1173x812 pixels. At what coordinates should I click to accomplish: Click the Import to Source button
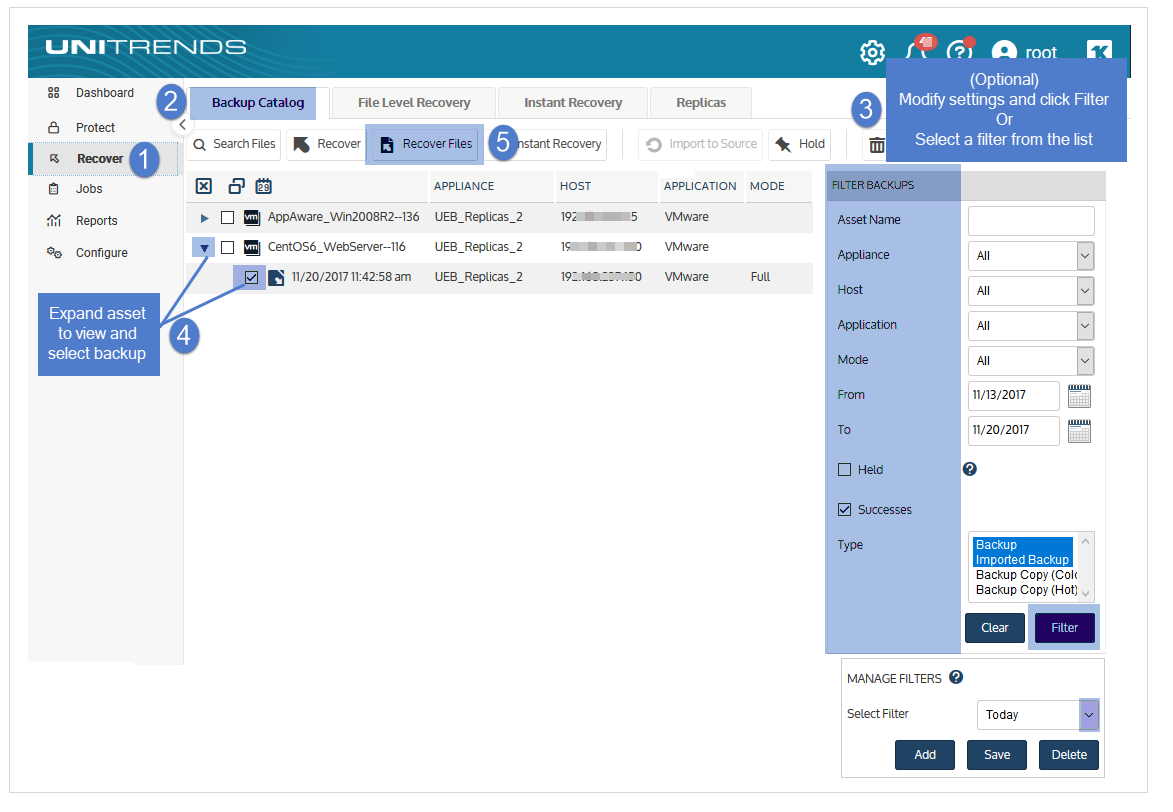(x=701, y=144)
